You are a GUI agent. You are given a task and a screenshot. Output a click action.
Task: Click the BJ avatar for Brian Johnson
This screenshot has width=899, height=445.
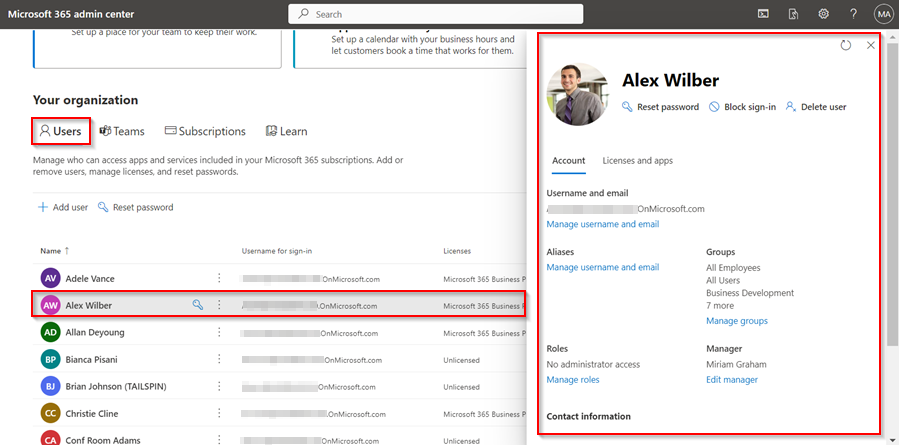coord(50,387)
